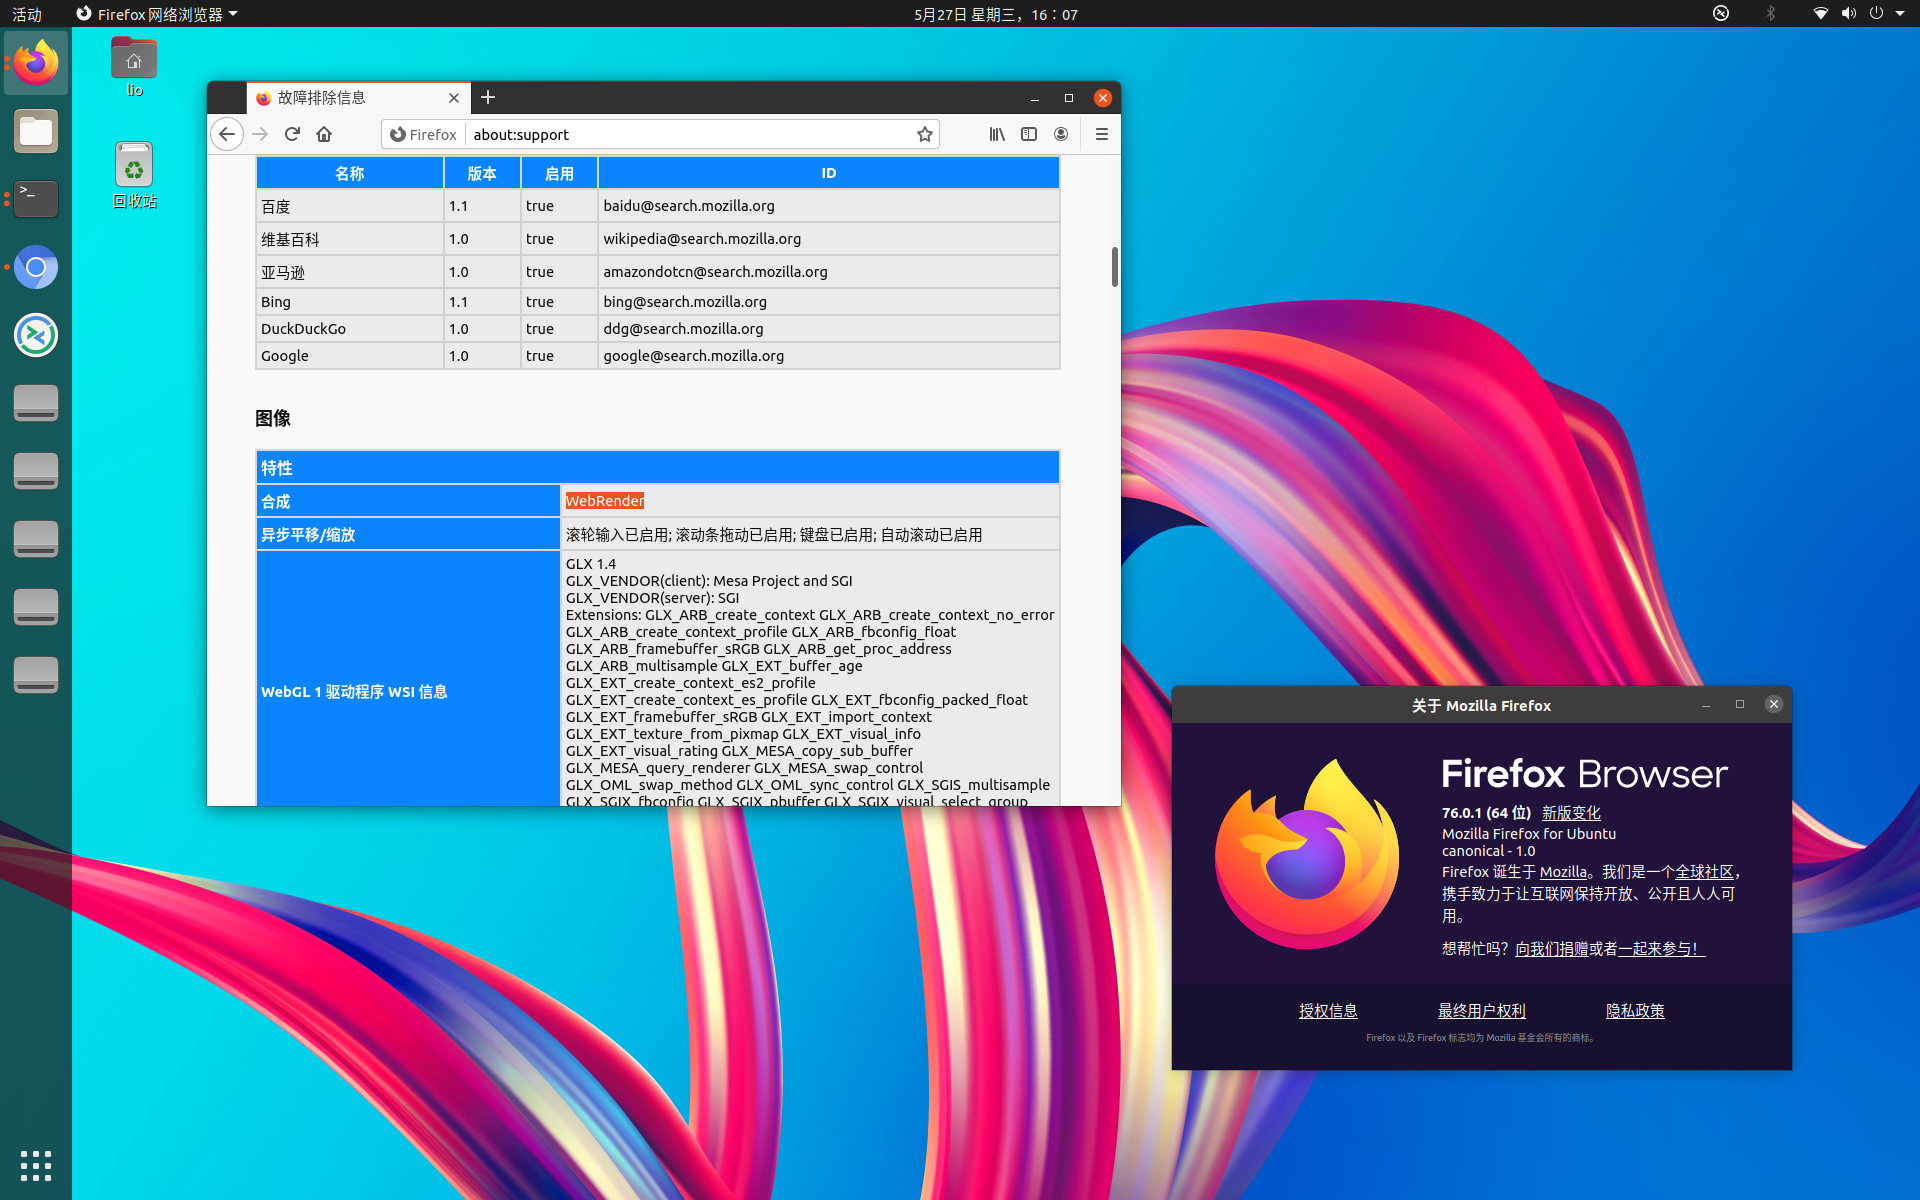This screenshot has height=1200, width=1920.
Task: Open the Firefox home page icon
Action: coord(324,134)
